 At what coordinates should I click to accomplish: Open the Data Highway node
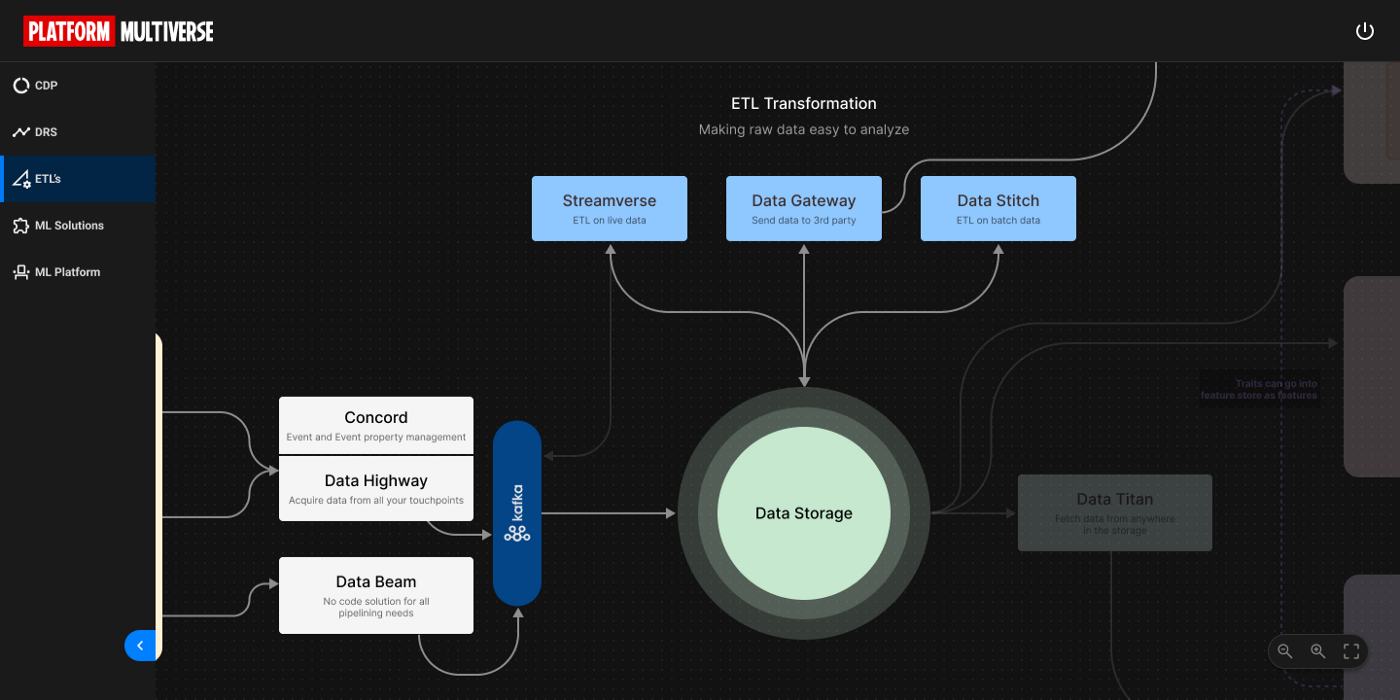point(376,488)
